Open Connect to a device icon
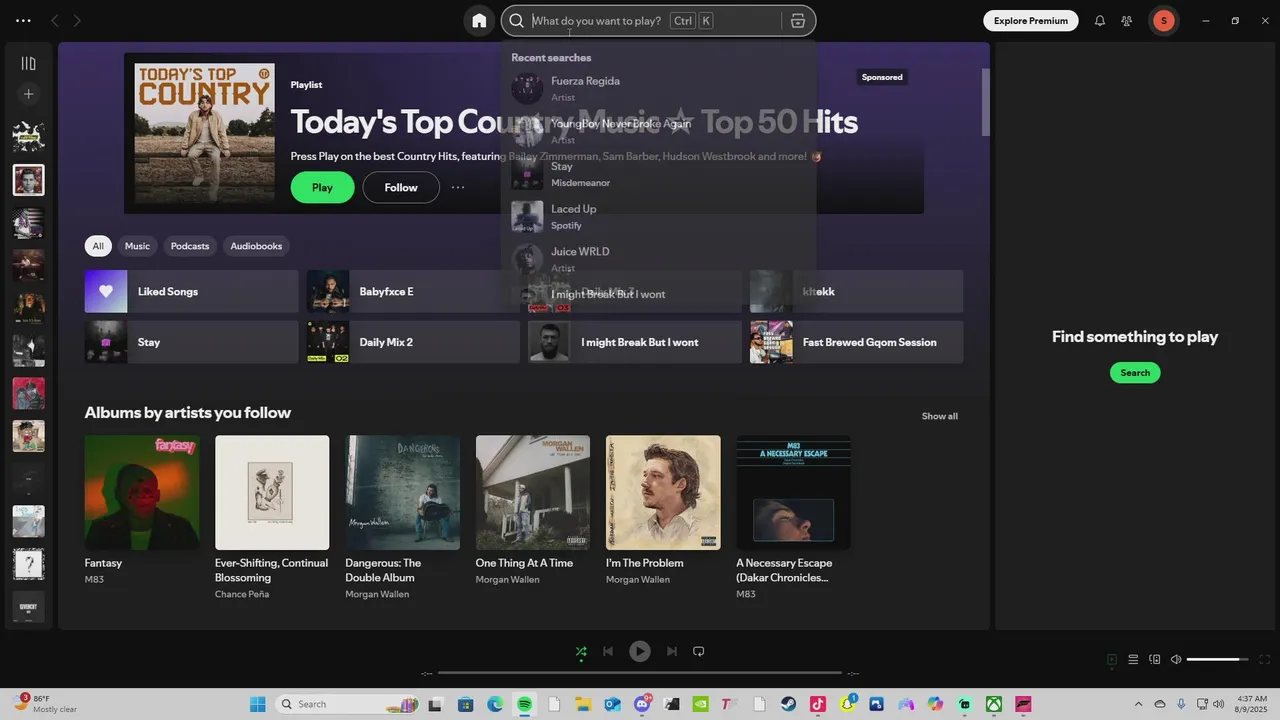Screen dimensions: 1280x720 tap(1155, 660)
